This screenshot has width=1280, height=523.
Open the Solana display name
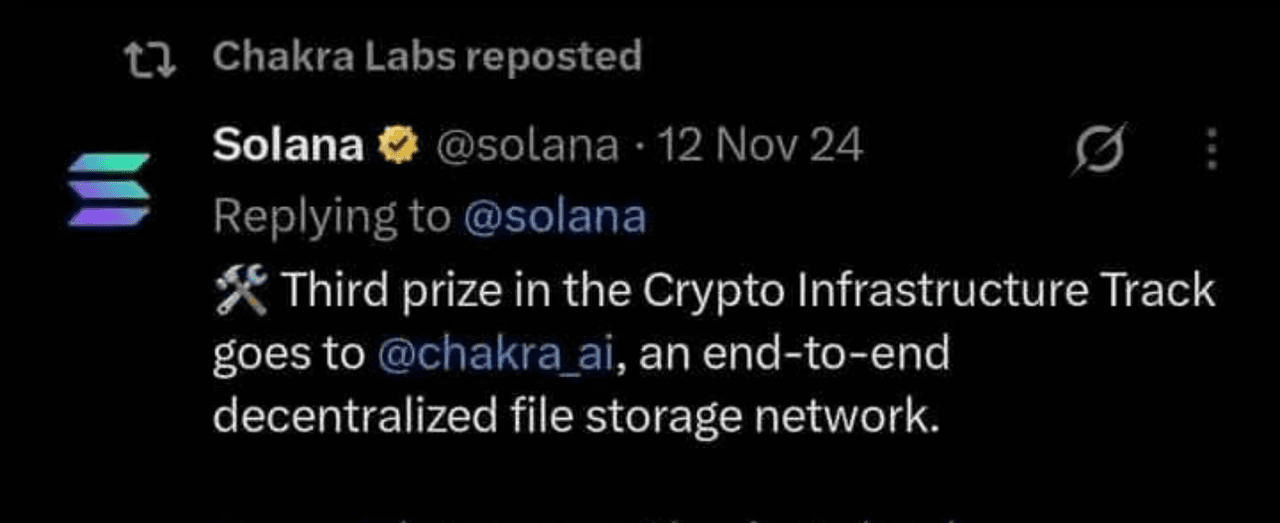tap(289, 146)
